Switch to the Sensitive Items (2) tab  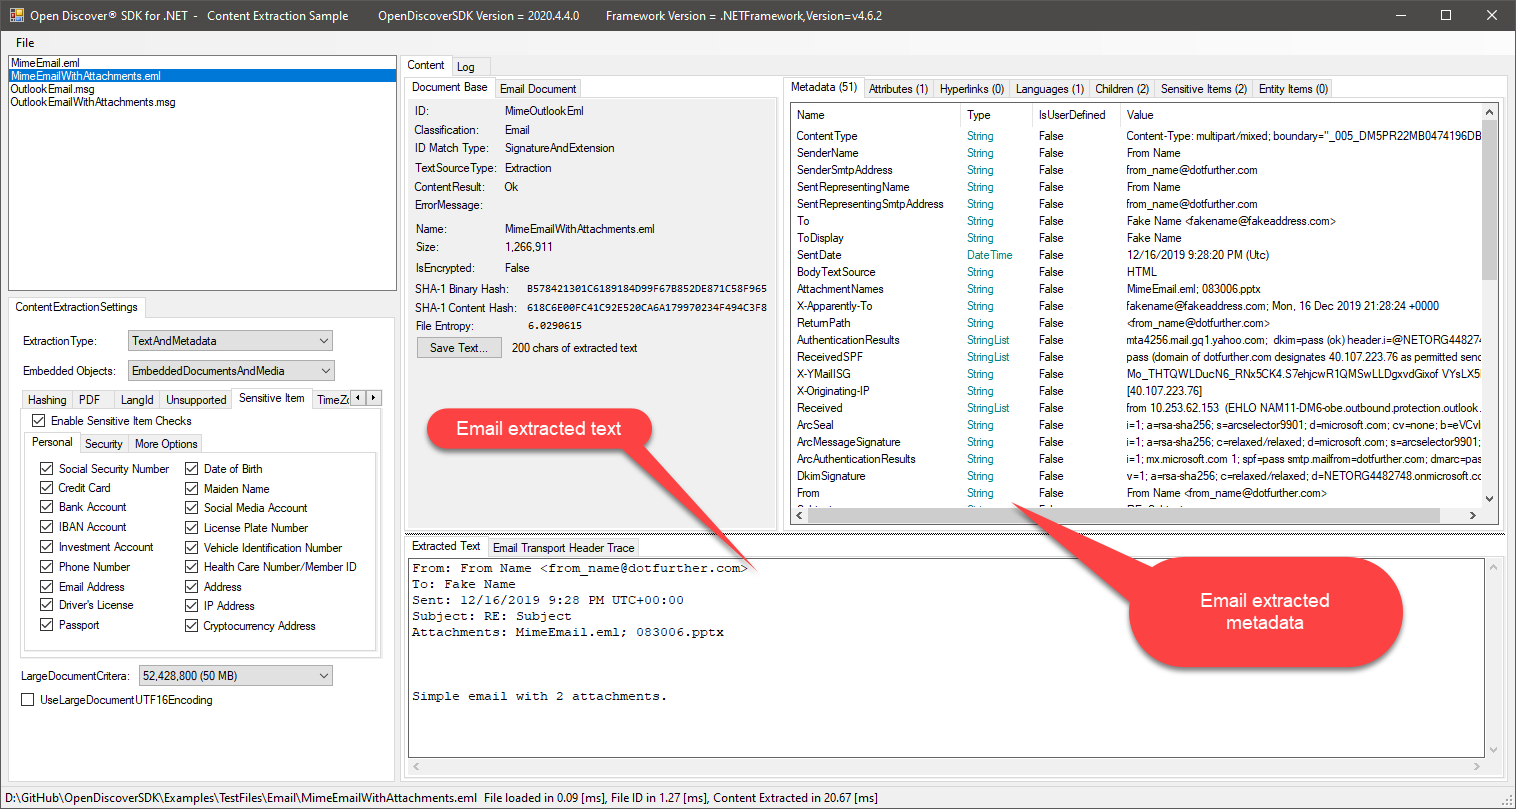coord(1203,89)
